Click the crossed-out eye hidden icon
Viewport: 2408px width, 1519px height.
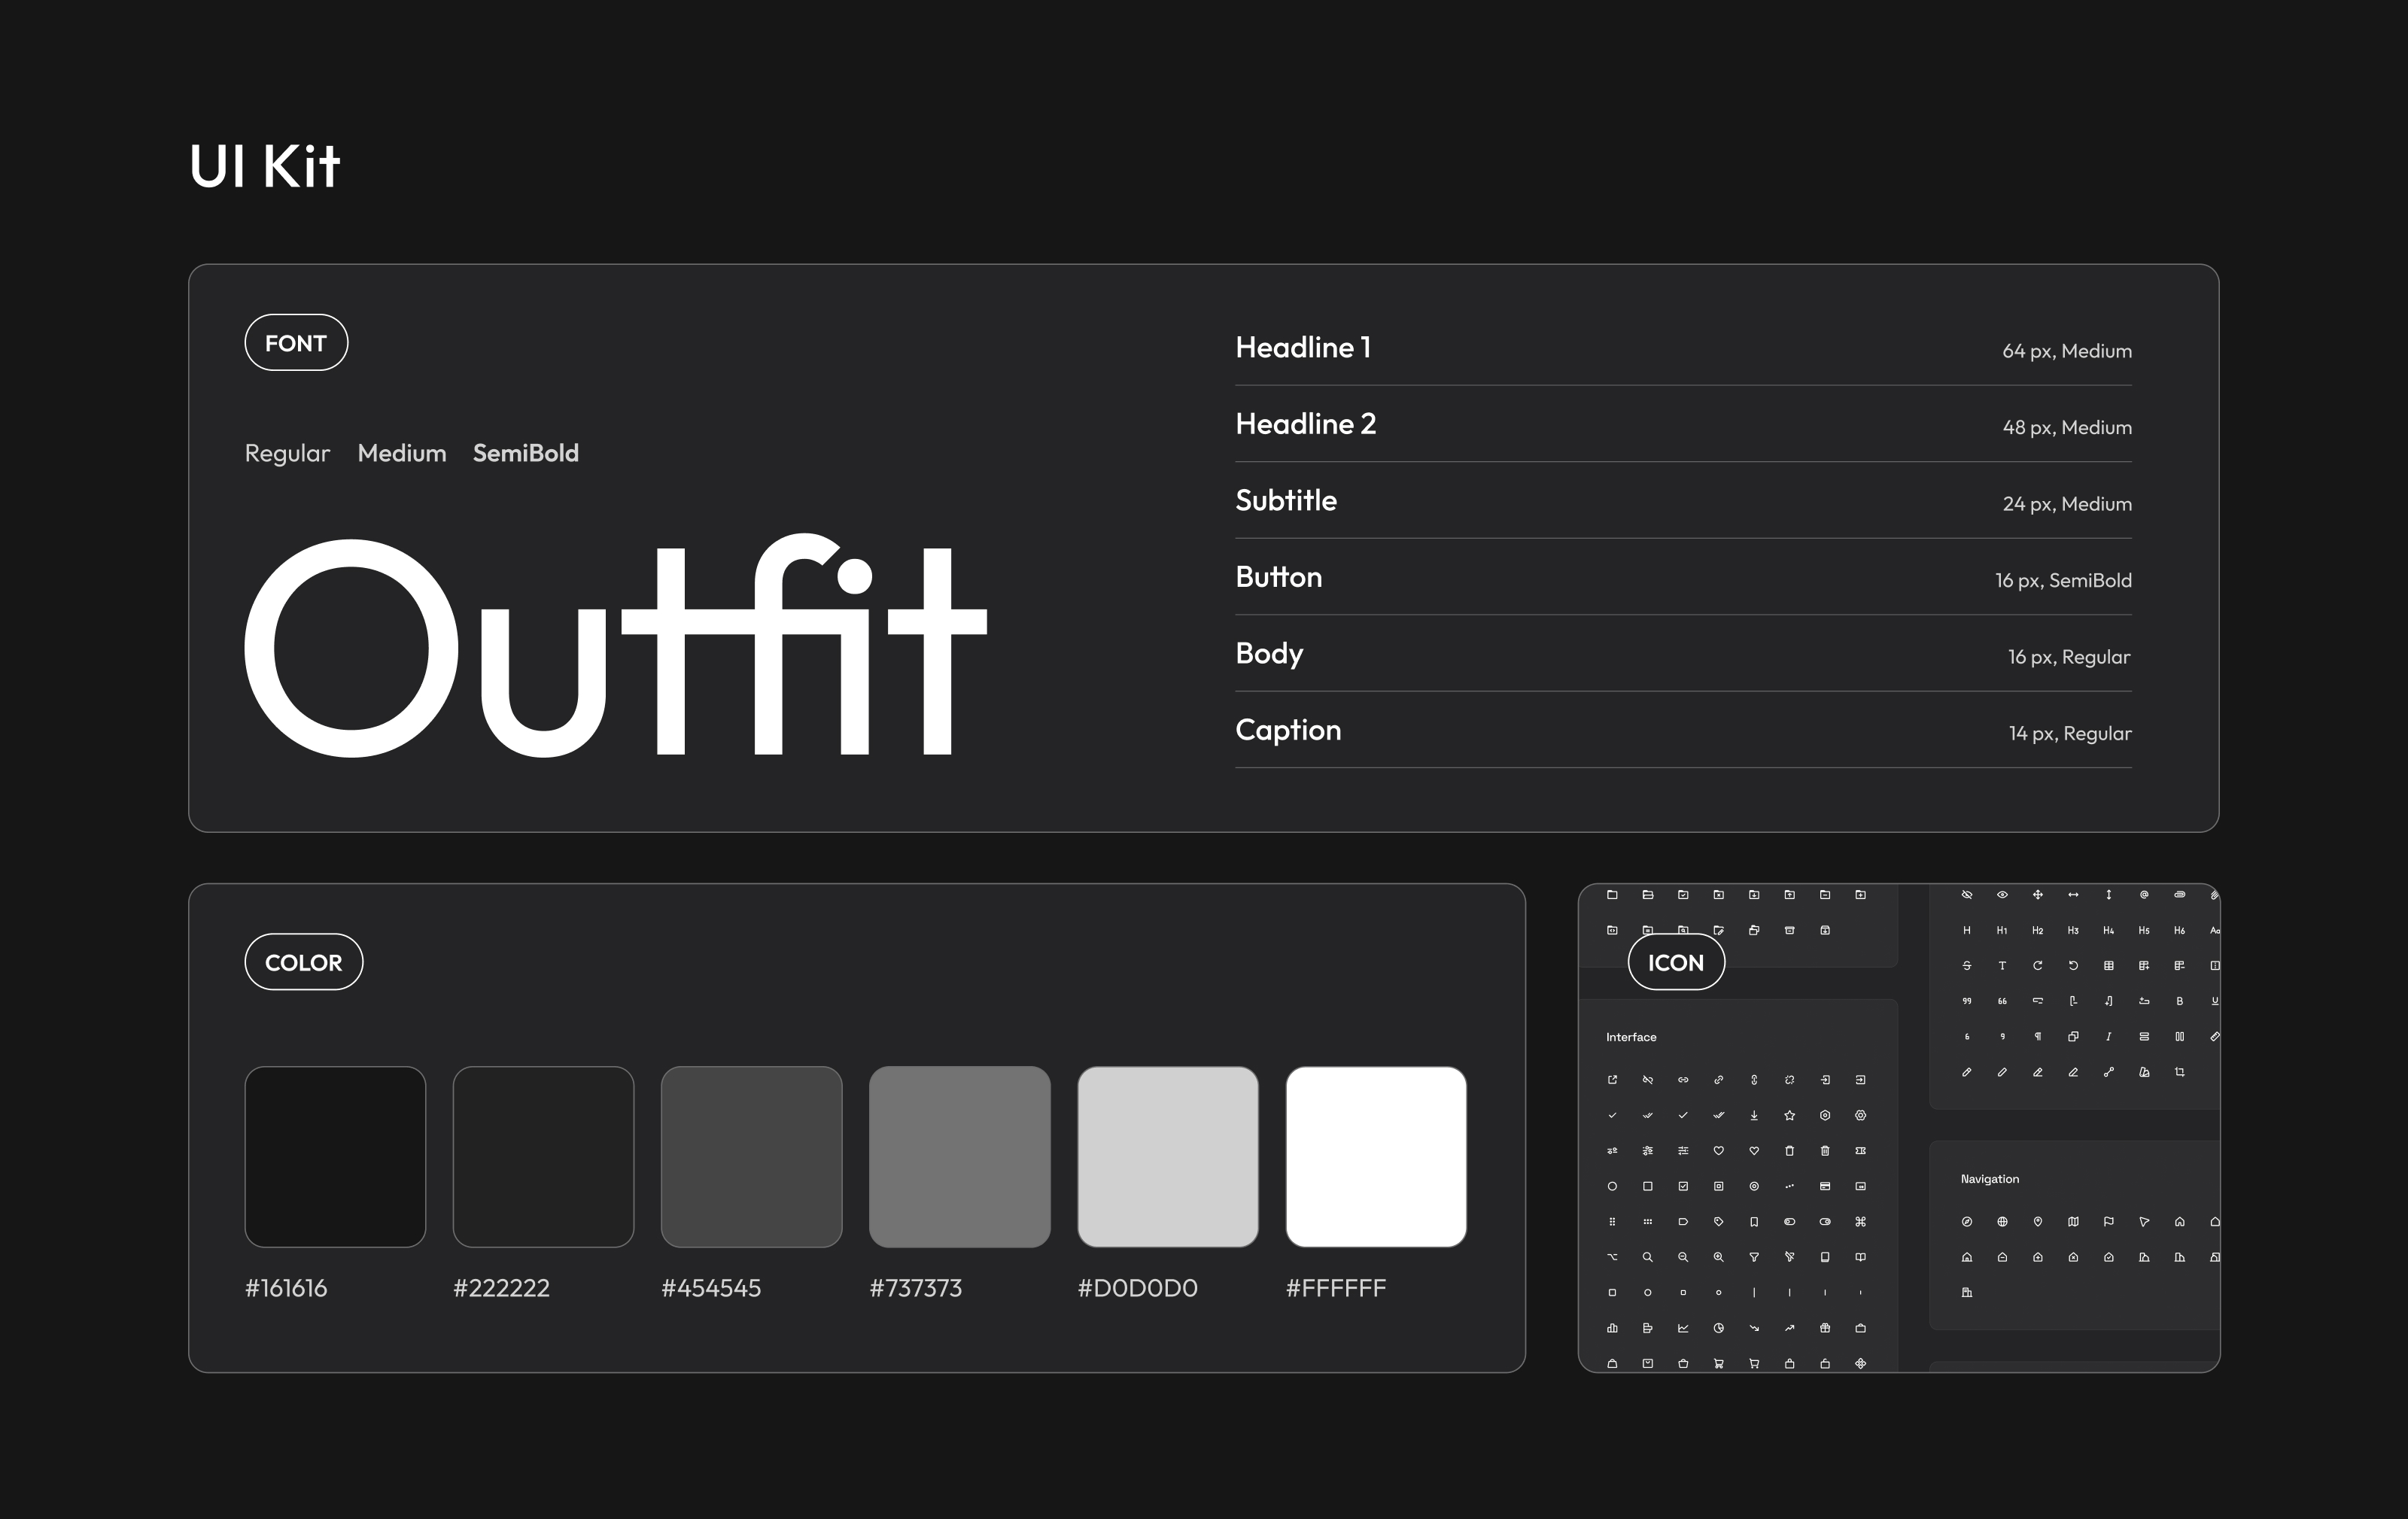[x=1966, y=895]
